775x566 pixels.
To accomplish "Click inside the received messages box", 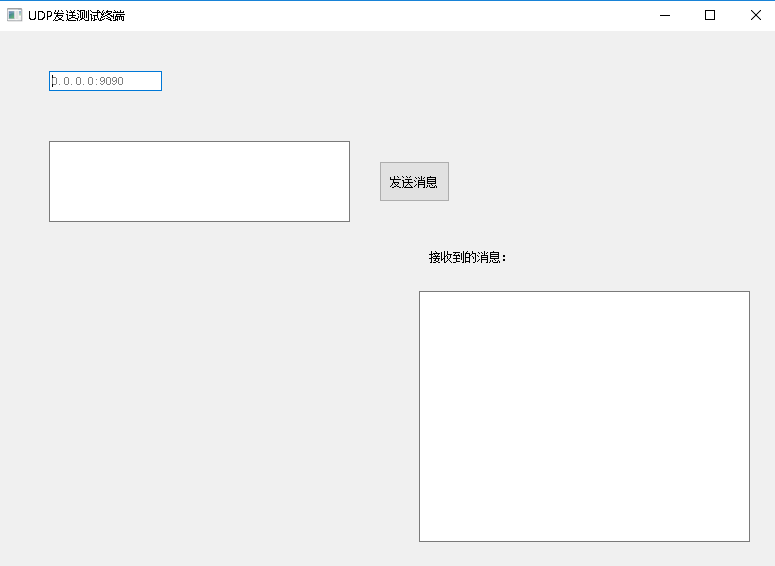I will point(584,416).
